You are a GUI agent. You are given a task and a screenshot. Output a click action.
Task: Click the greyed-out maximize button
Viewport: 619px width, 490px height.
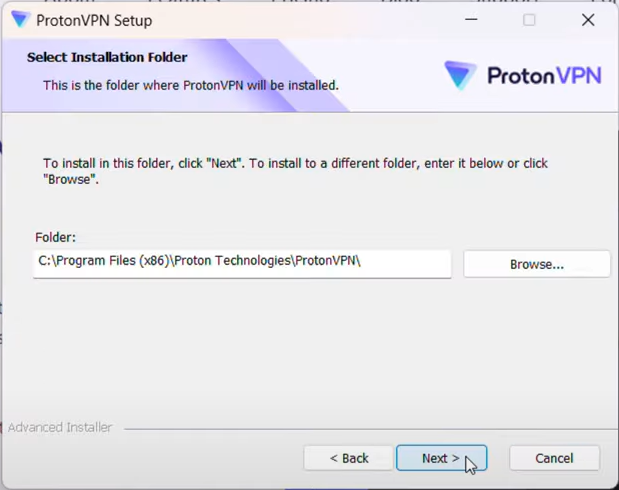[x=529, y=20]
